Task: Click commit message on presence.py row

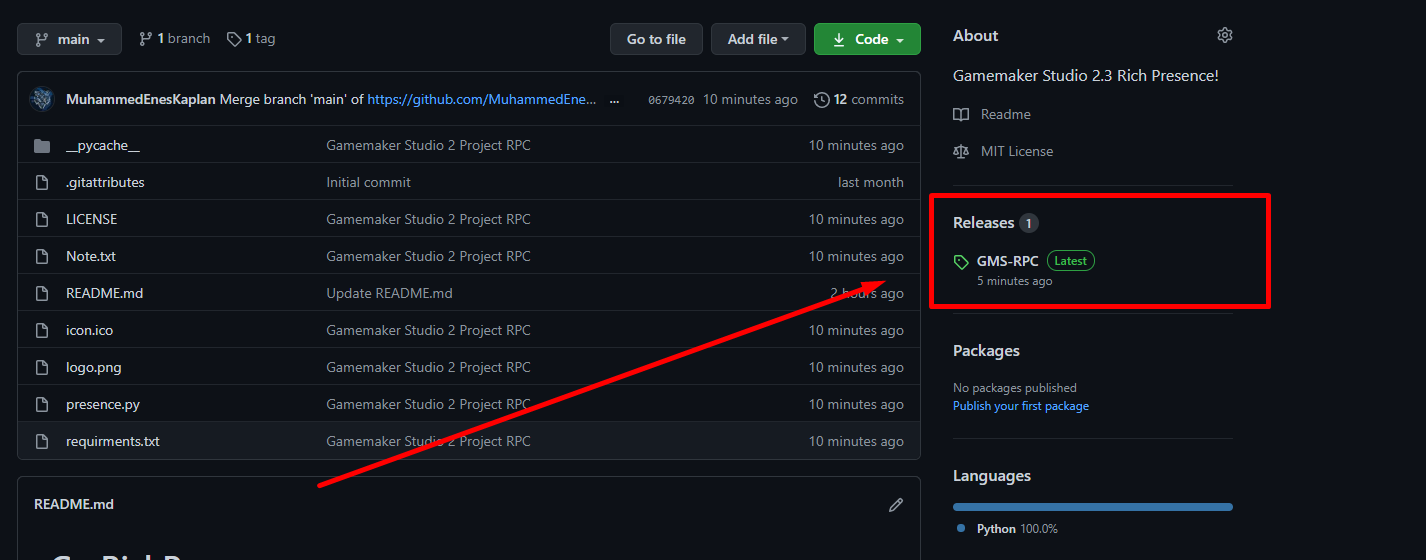Action: click(x=428, y=404)
